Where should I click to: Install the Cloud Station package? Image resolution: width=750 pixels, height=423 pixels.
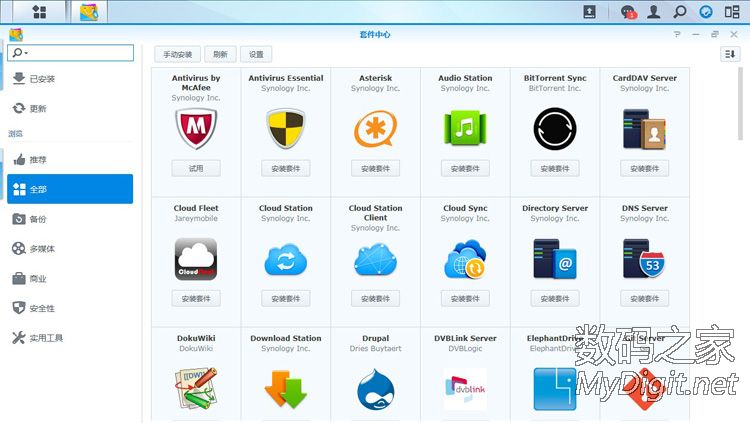[286, 299]
